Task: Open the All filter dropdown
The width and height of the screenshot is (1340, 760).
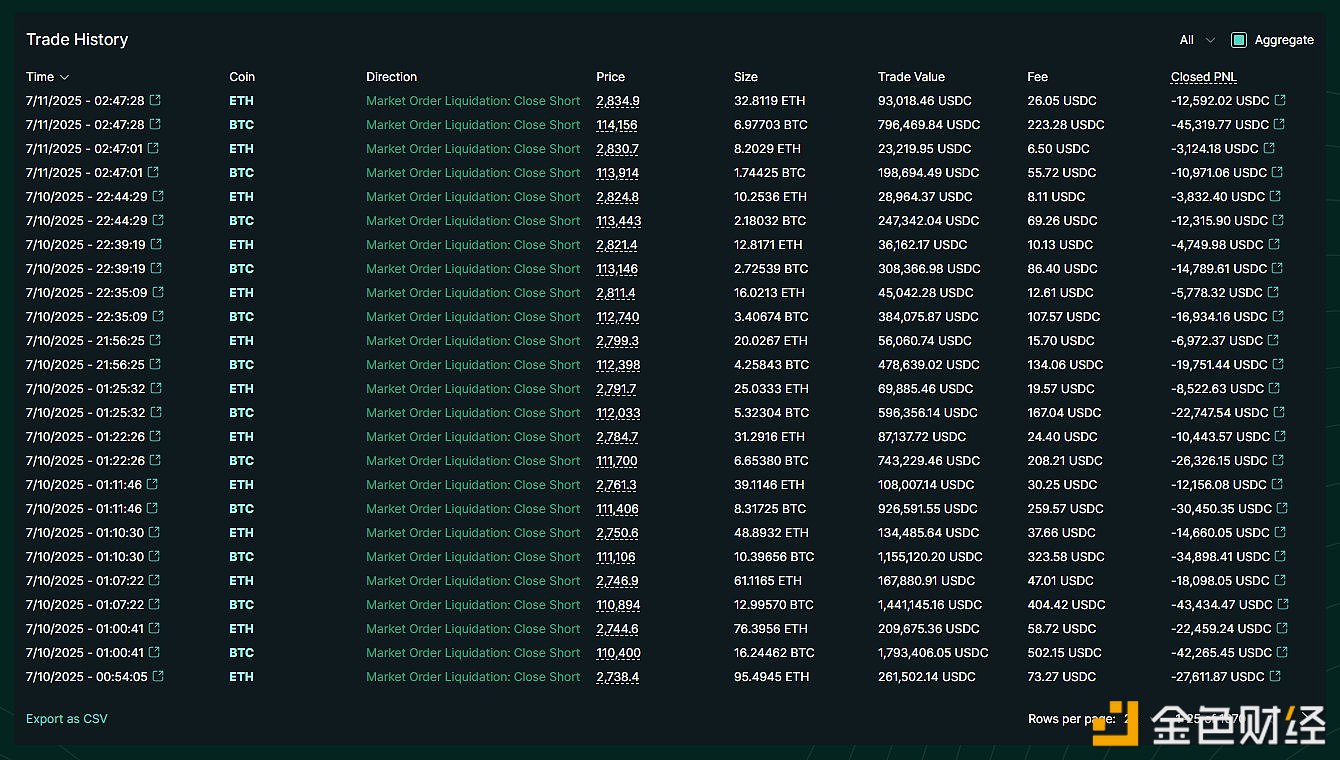Action: pyautogui.click(x=1196, y=40)
